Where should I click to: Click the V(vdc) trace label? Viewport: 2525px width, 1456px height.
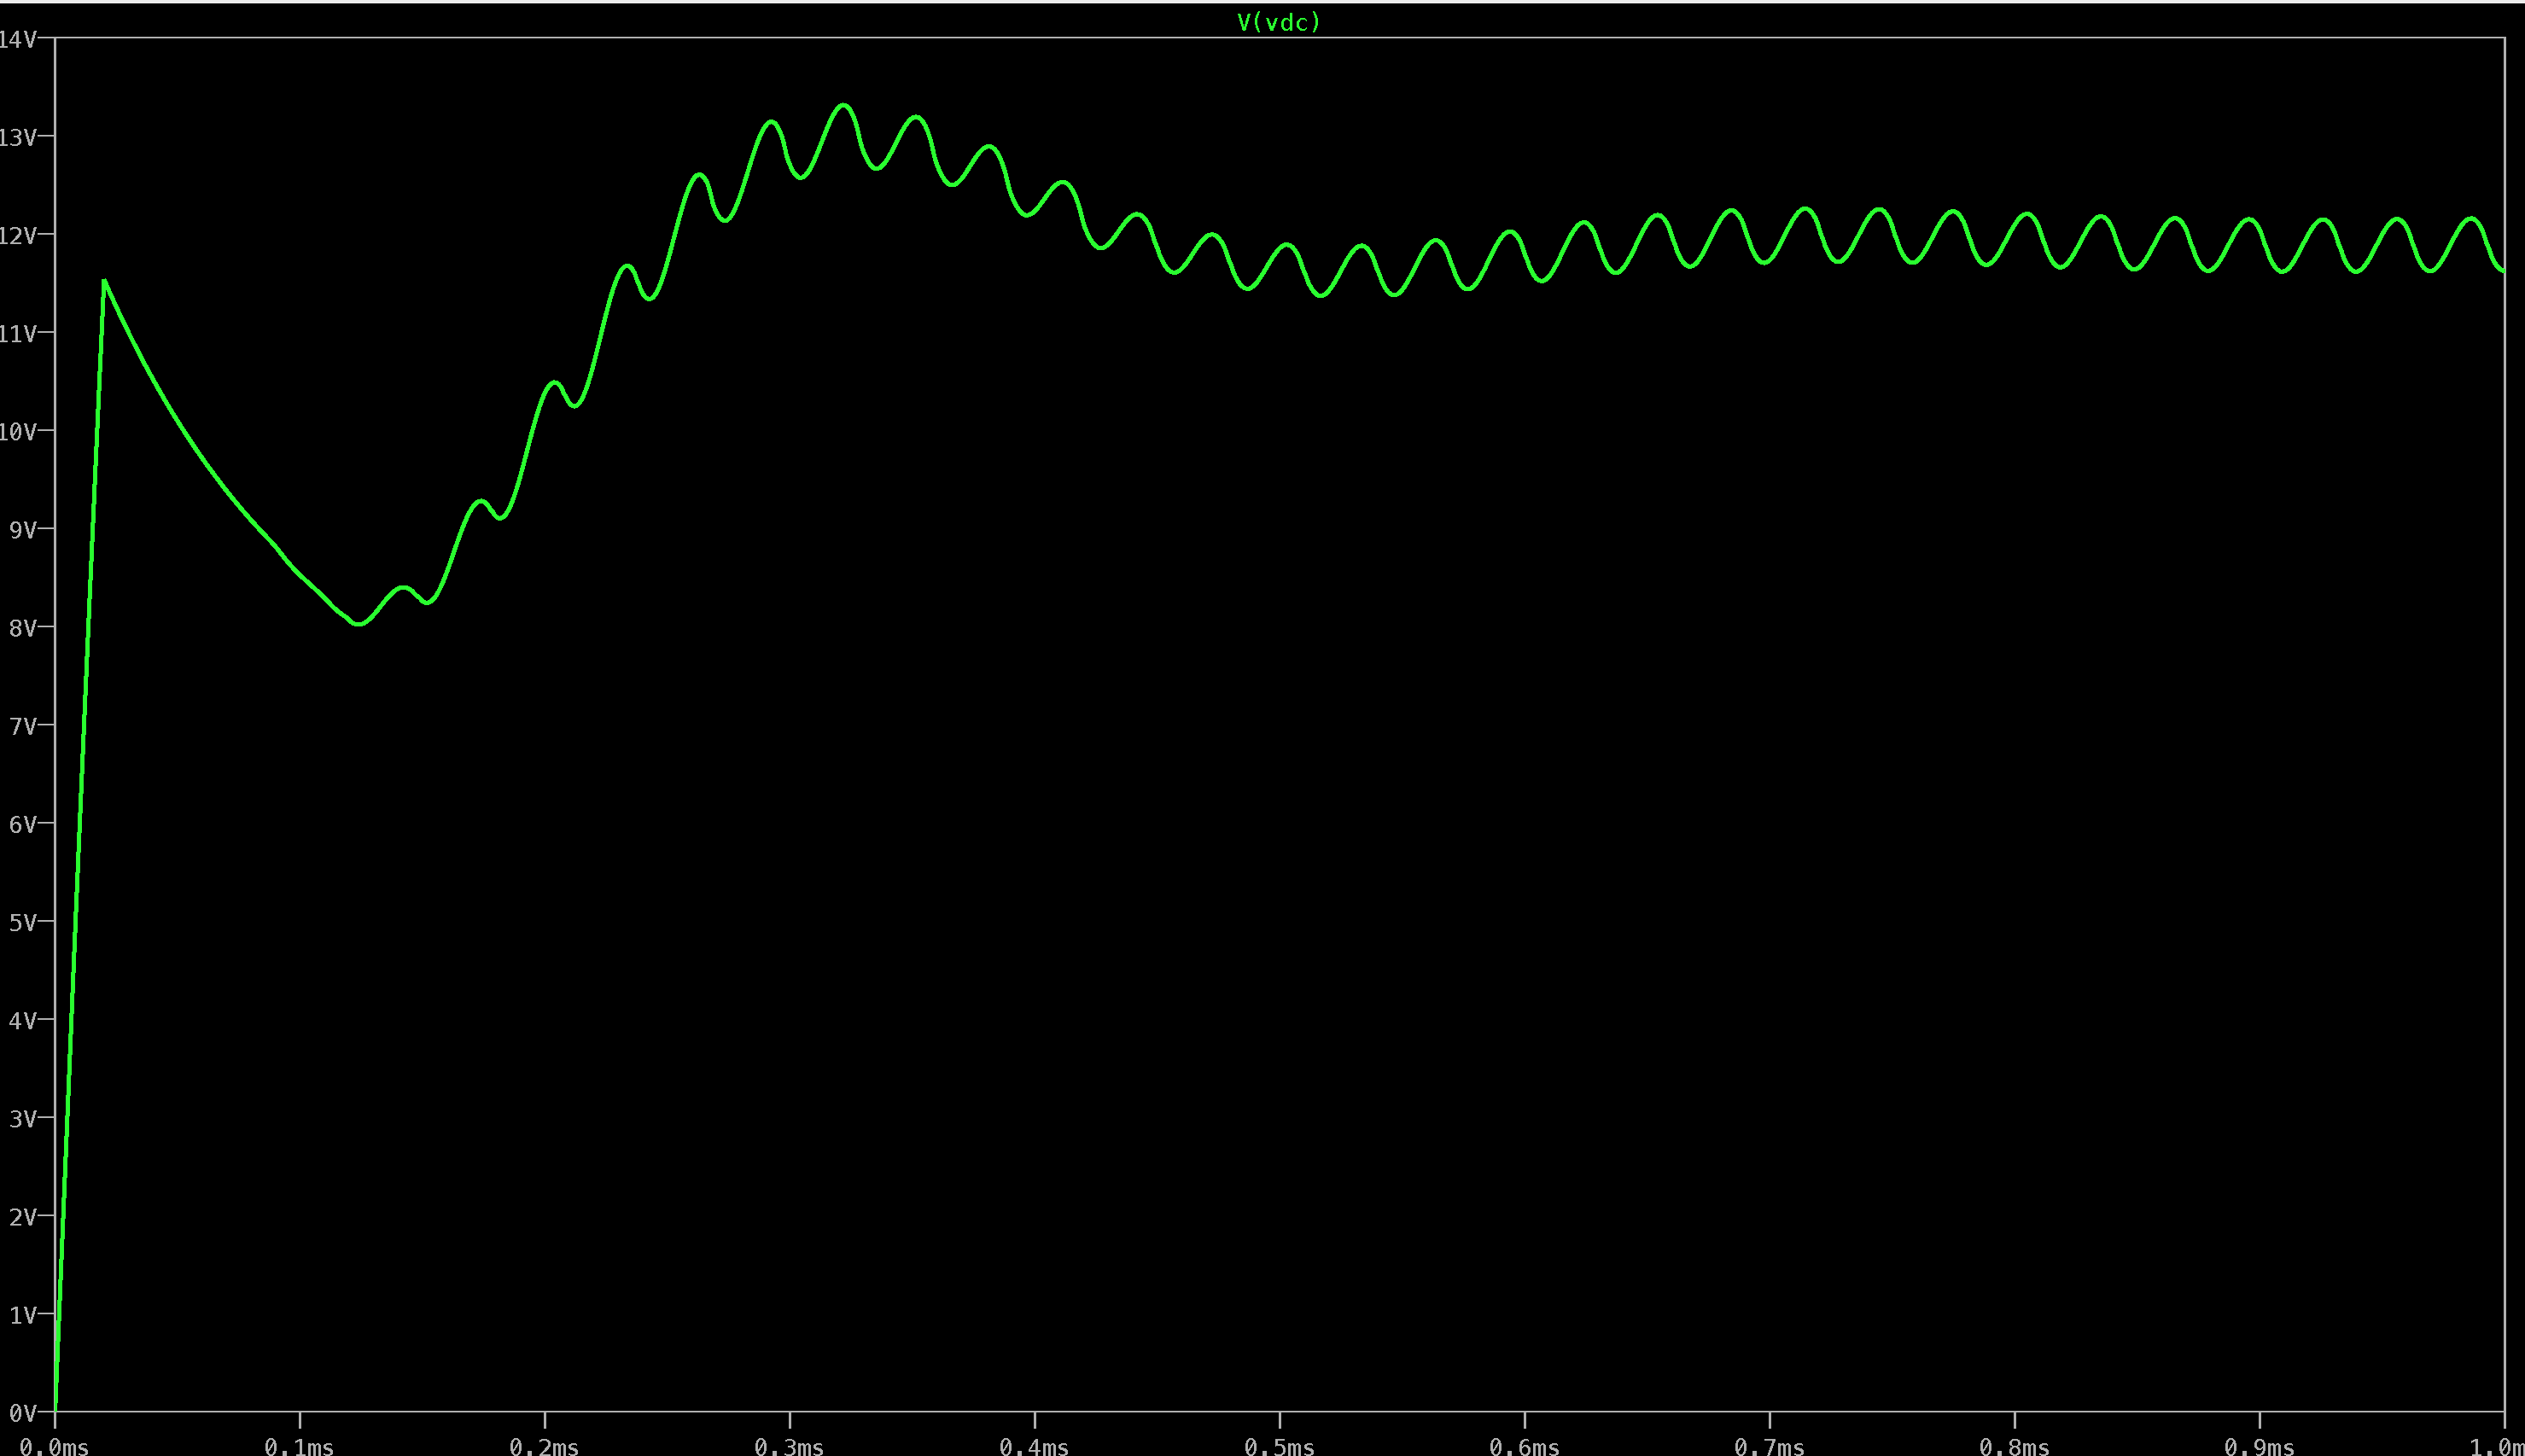pyautogui.click(x=1279, y=22)
